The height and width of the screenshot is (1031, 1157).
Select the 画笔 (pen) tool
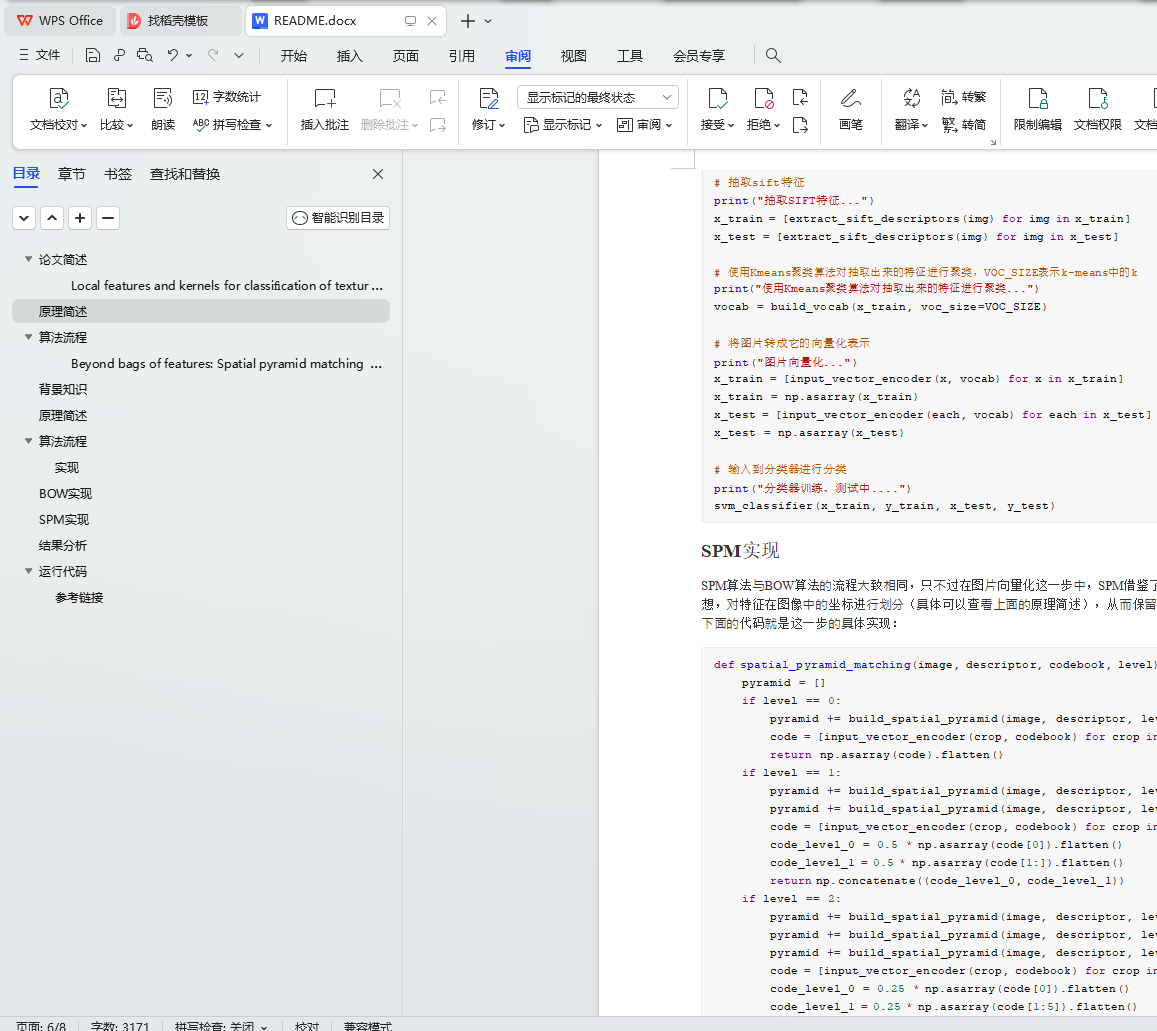850,99
